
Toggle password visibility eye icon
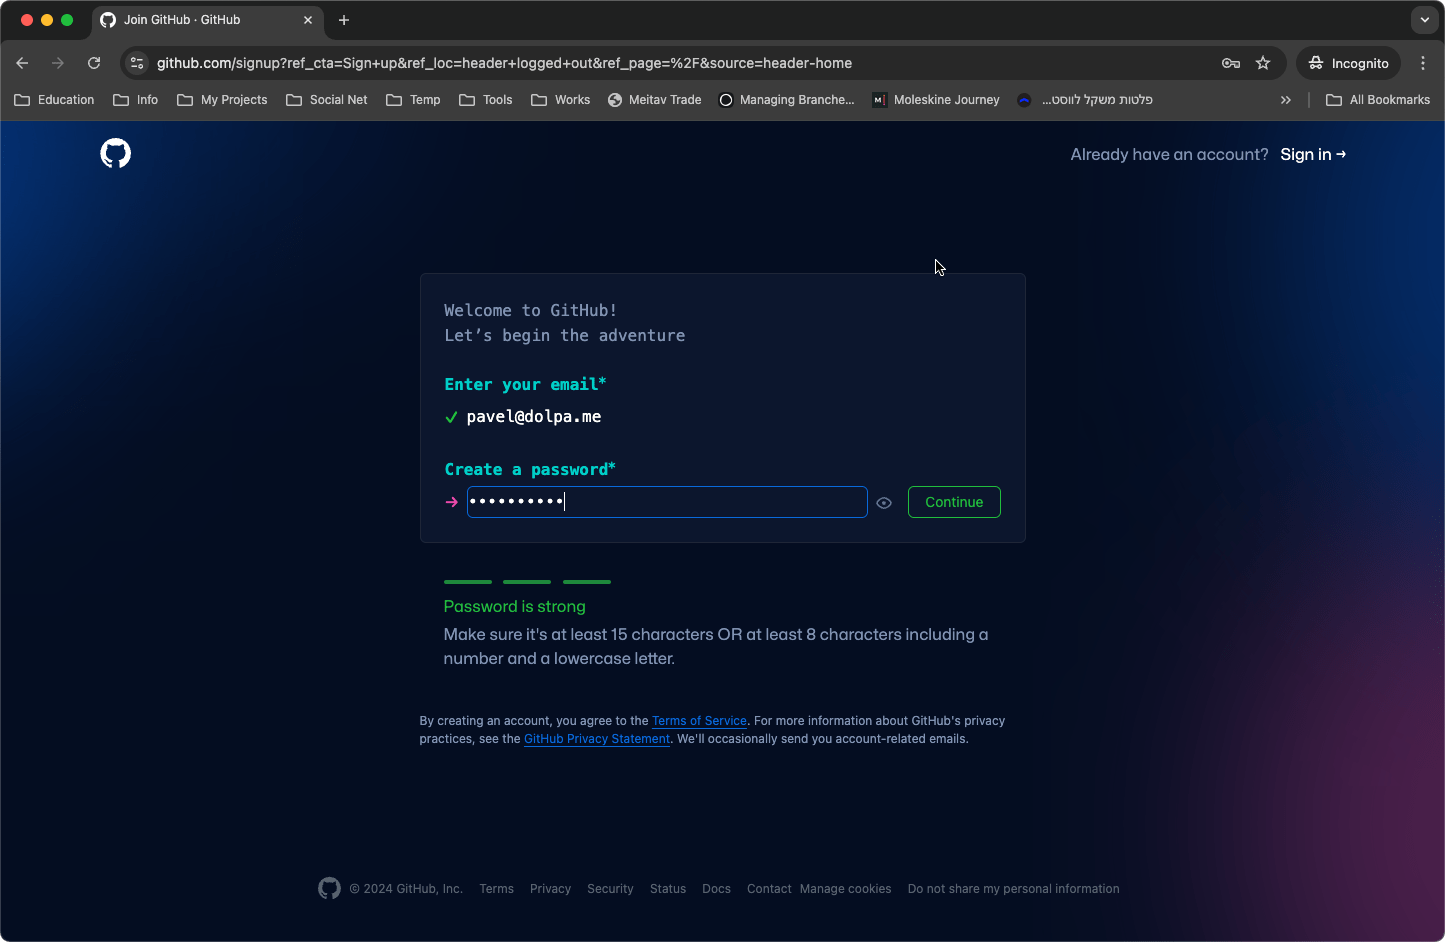[x=884, y=503]
